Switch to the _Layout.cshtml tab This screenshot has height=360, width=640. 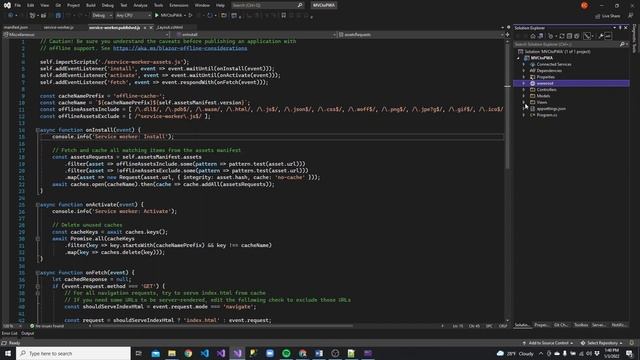click(170, 27)
